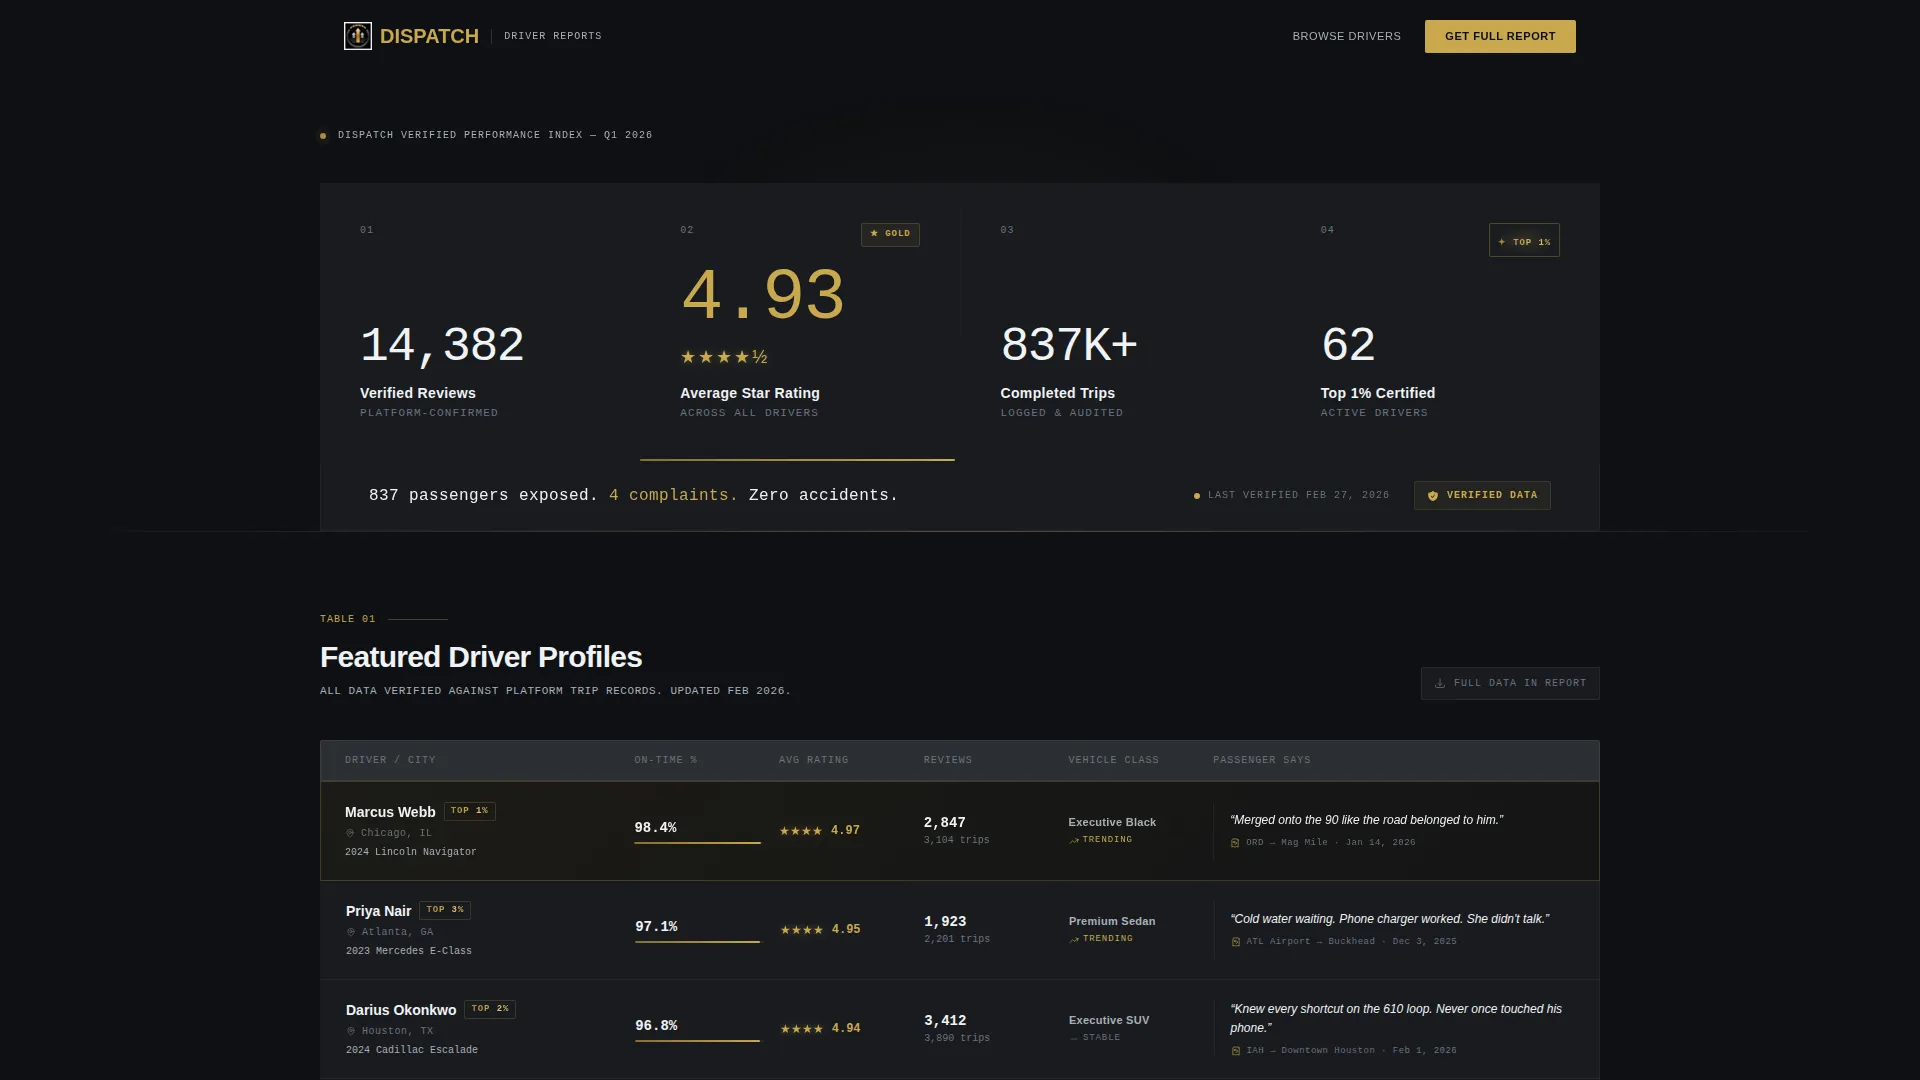Viewport: 1920px width, 1080px height.
Task: Click Marcus Webb's Top 1% badge
Action: [469, 811]
